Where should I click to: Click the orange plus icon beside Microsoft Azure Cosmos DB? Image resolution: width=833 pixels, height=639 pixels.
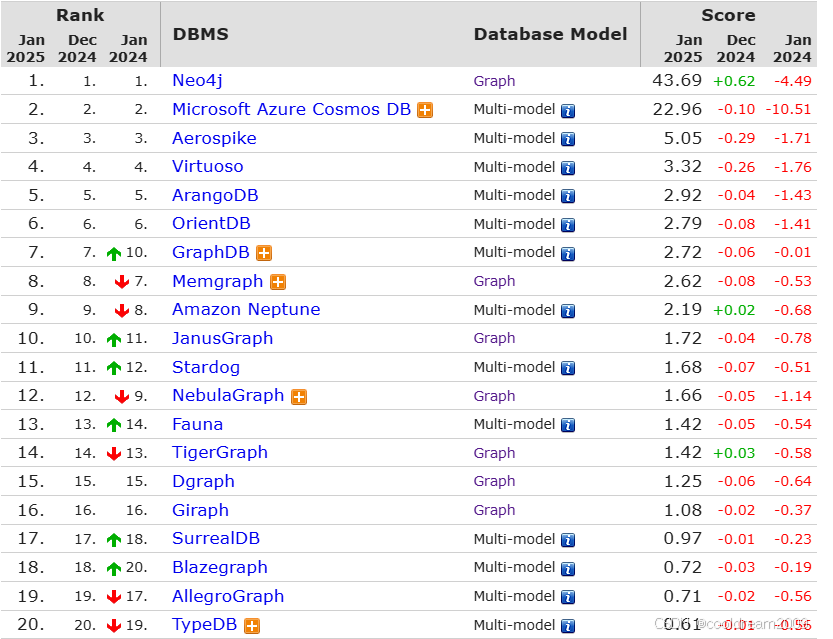tap(425, 110)
